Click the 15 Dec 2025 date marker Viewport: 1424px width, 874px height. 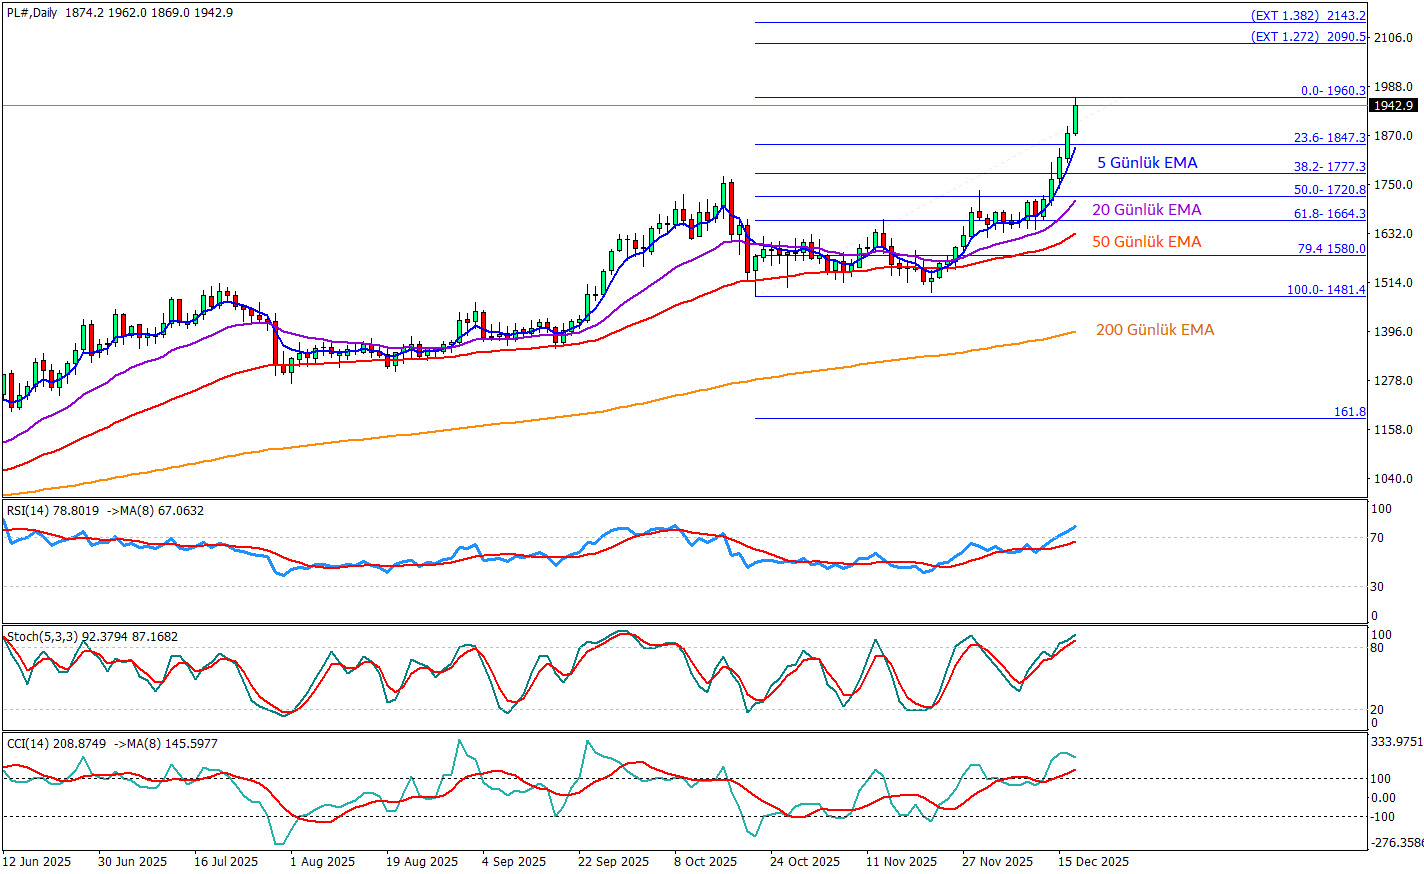tap(1094, 862)
